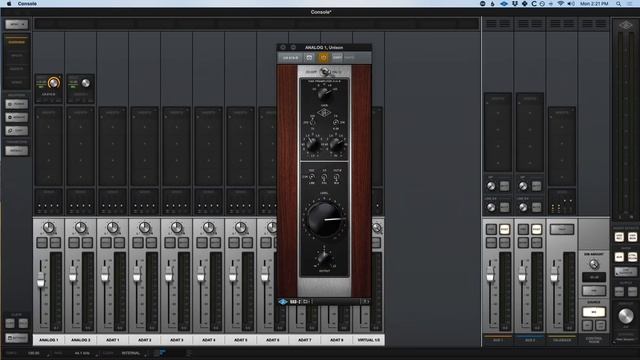
Task: Switch to the INPUTS view tab
Action: 17,56
